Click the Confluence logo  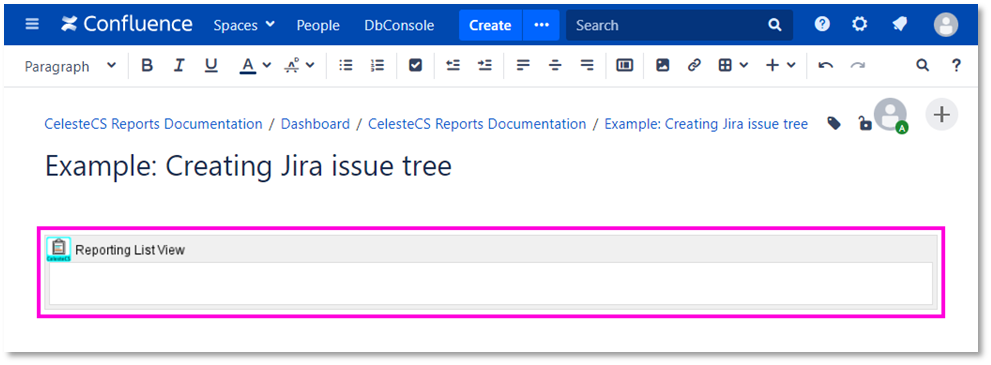click(x=127, y=25)
